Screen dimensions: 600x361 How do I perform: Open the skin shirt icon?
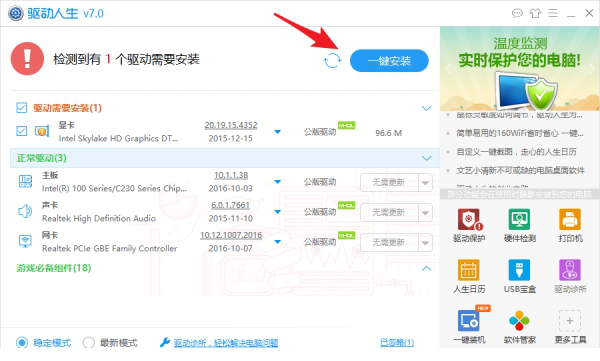tap(535, 13)
